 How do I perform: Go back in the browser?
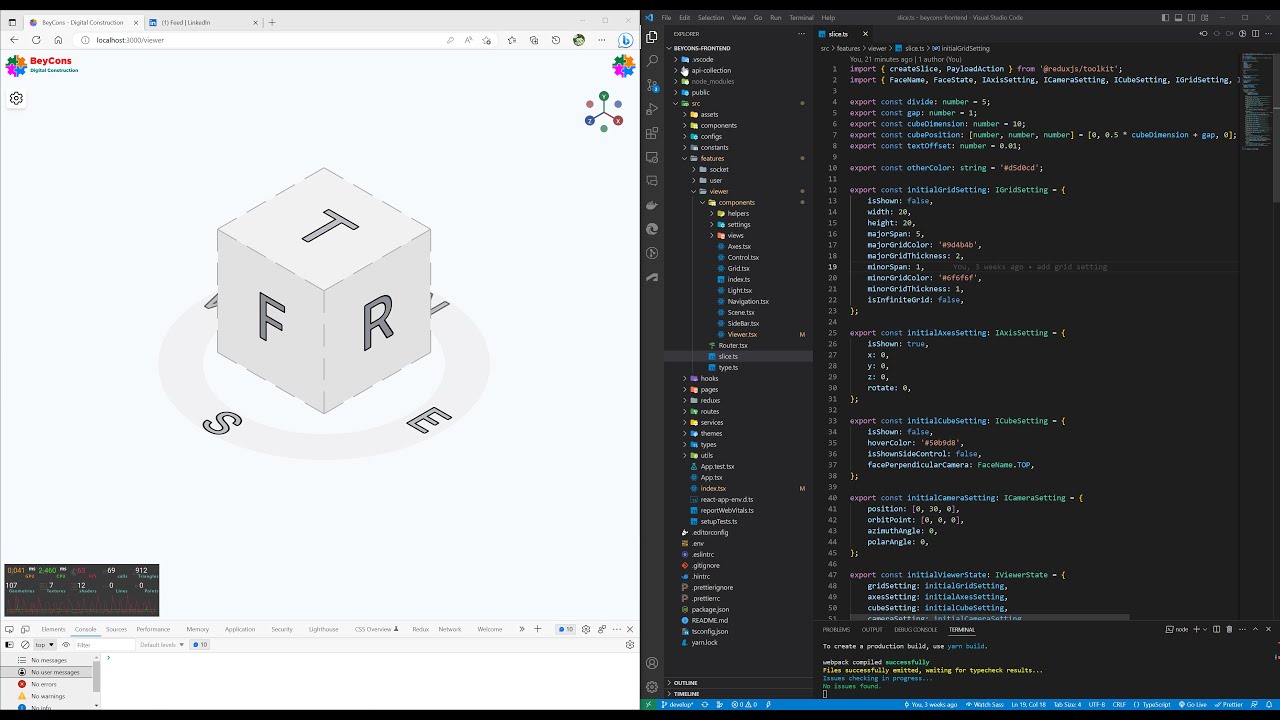pyautogui.click(x=14, y=40)
